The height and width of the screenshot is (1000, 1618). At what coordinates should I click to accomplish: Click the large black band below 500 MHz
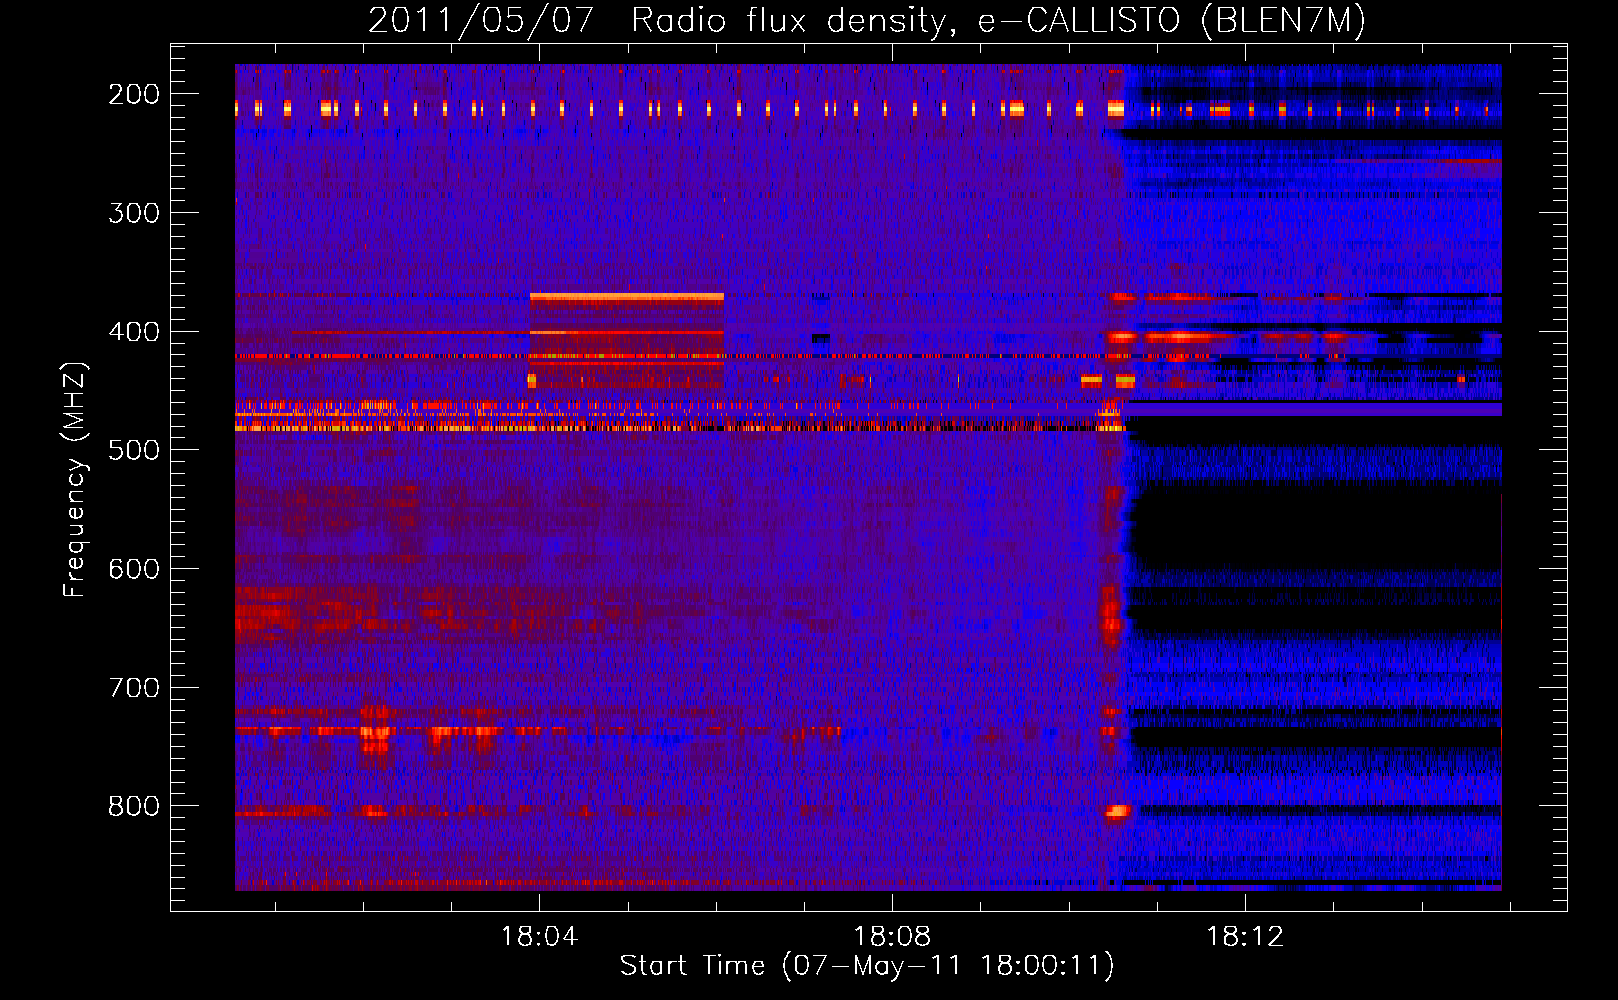pos(1316,527)
